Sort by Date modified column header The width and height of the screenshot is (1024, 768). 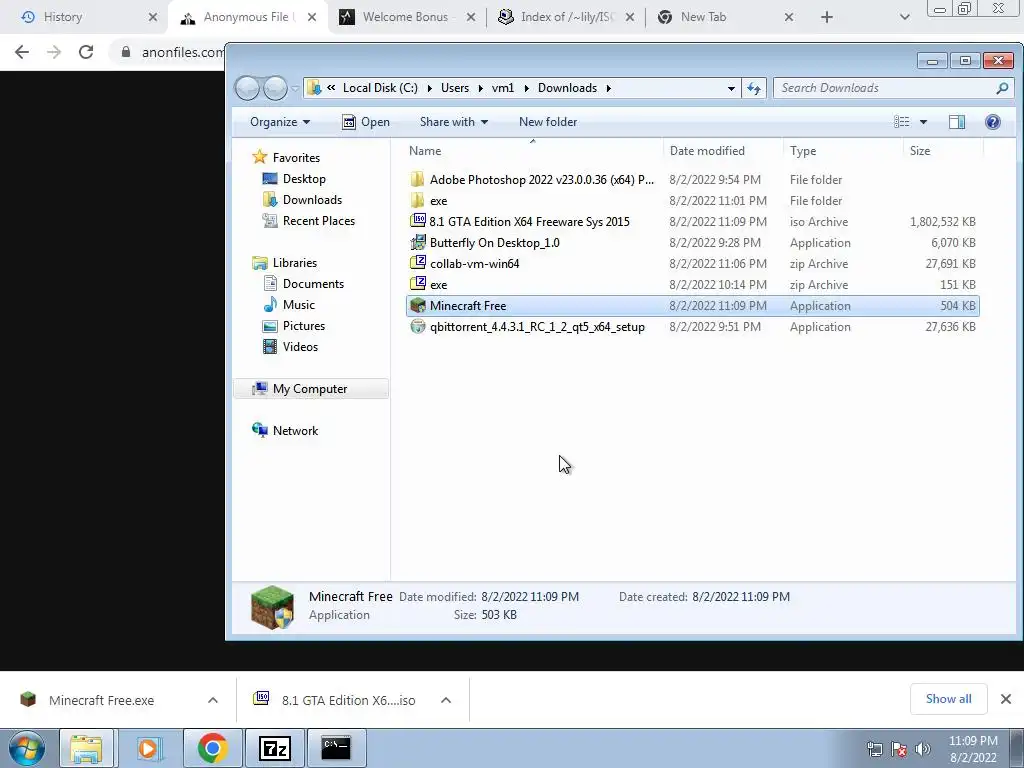tap(707, 151)
